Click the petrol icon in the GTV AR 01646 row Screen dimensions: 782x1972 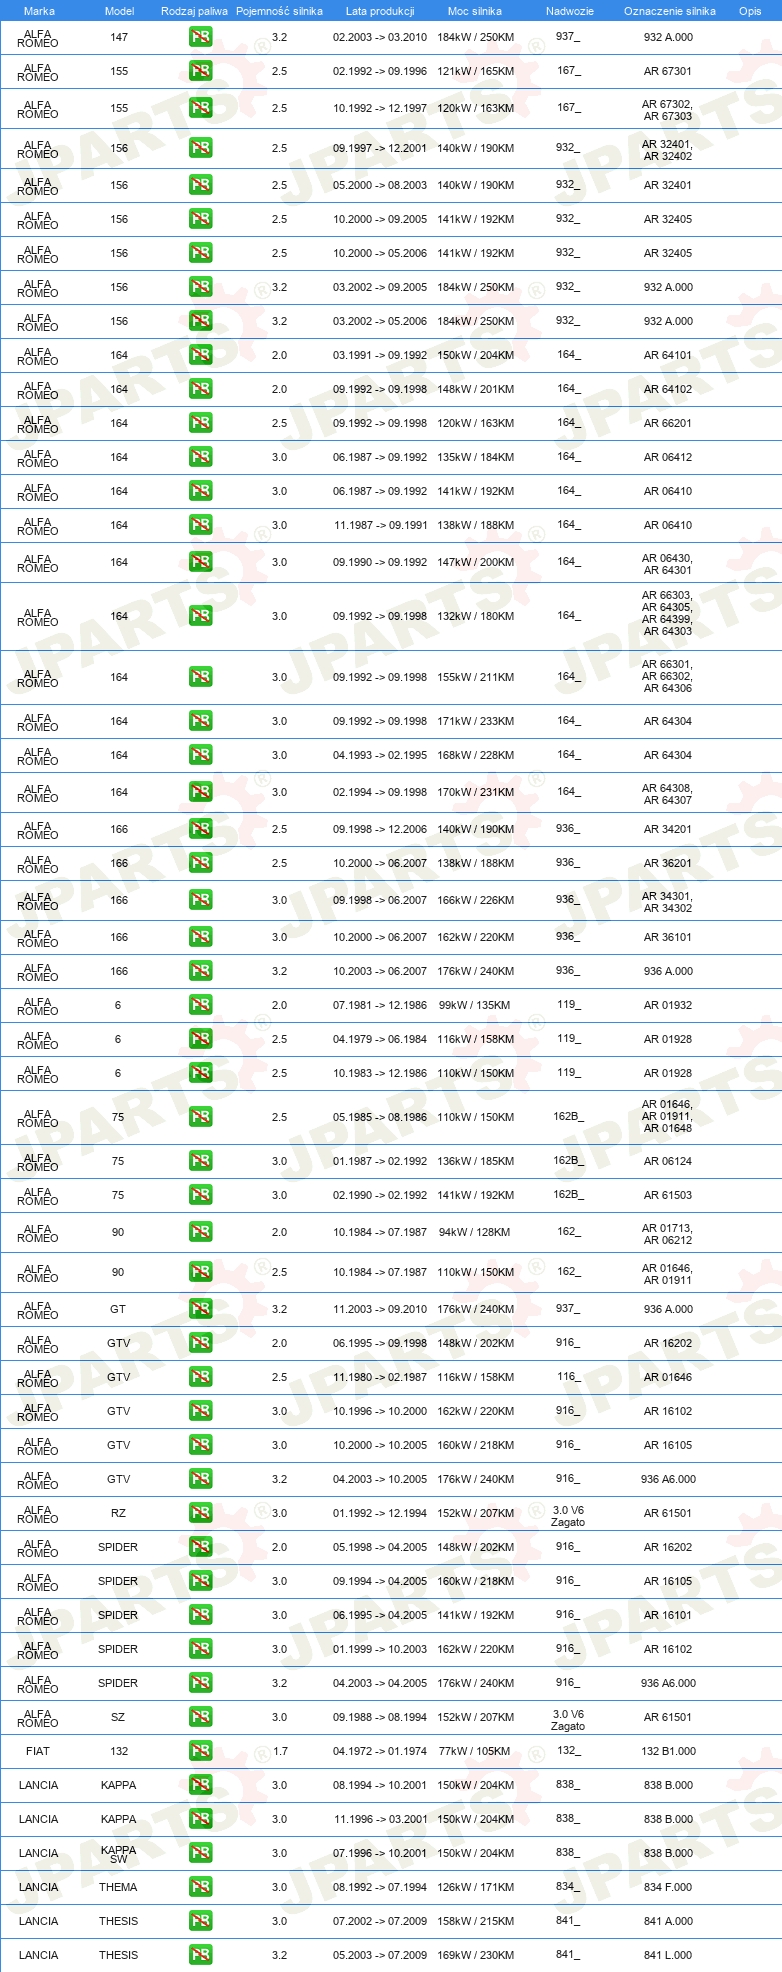click(200, 1377)
